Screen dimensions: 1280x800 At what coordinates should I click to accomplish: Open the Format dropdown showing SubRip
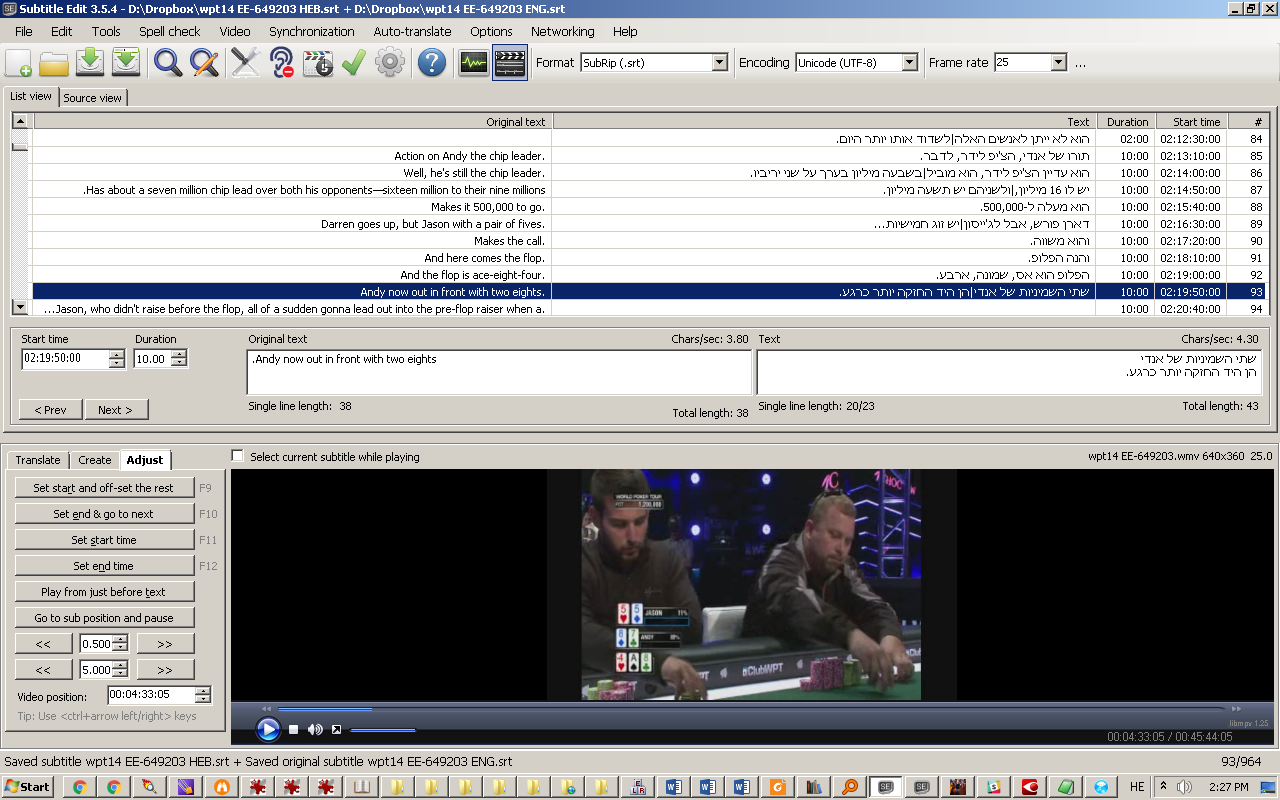(x=718, y=62)
